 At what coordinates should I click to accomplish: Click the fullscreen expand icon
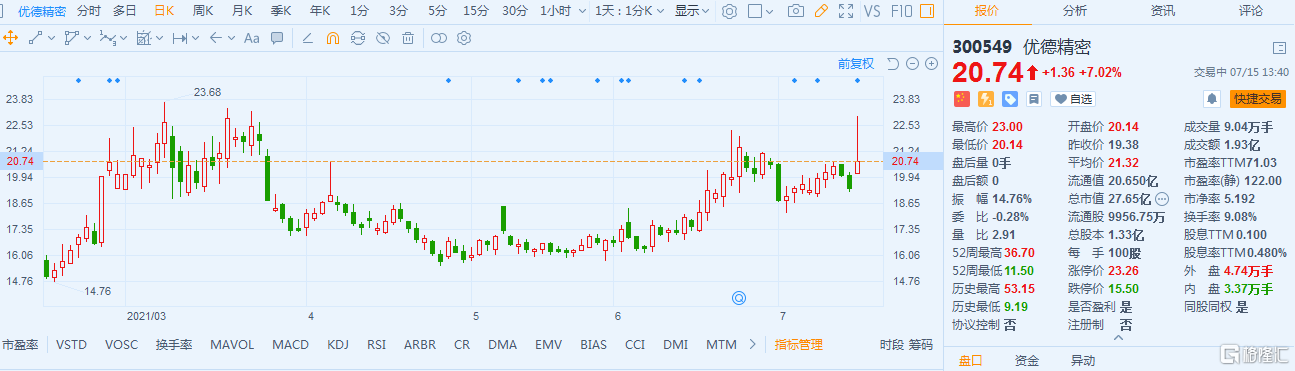pyautogui.click(x=847, y=11)
